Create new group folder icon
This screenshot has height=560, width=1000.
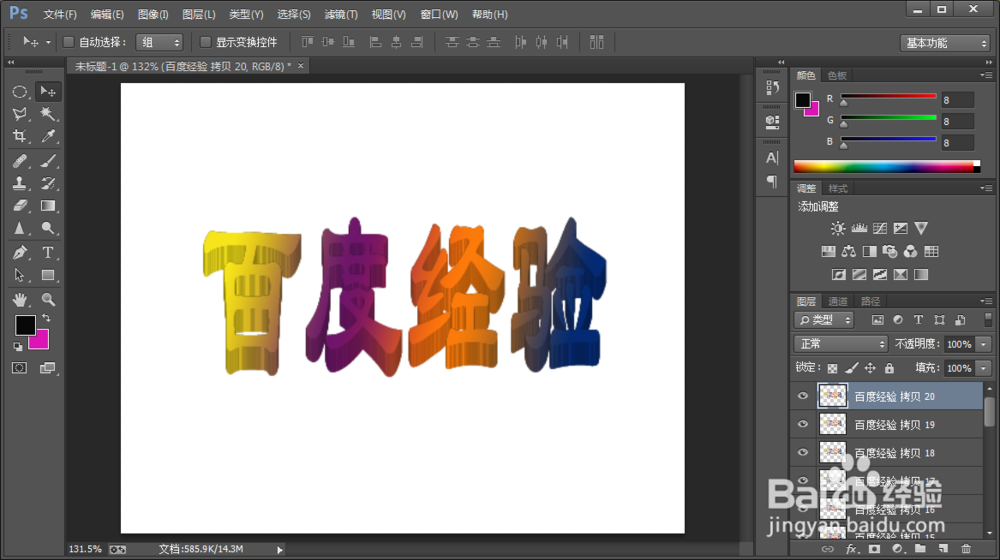point(920,549)
